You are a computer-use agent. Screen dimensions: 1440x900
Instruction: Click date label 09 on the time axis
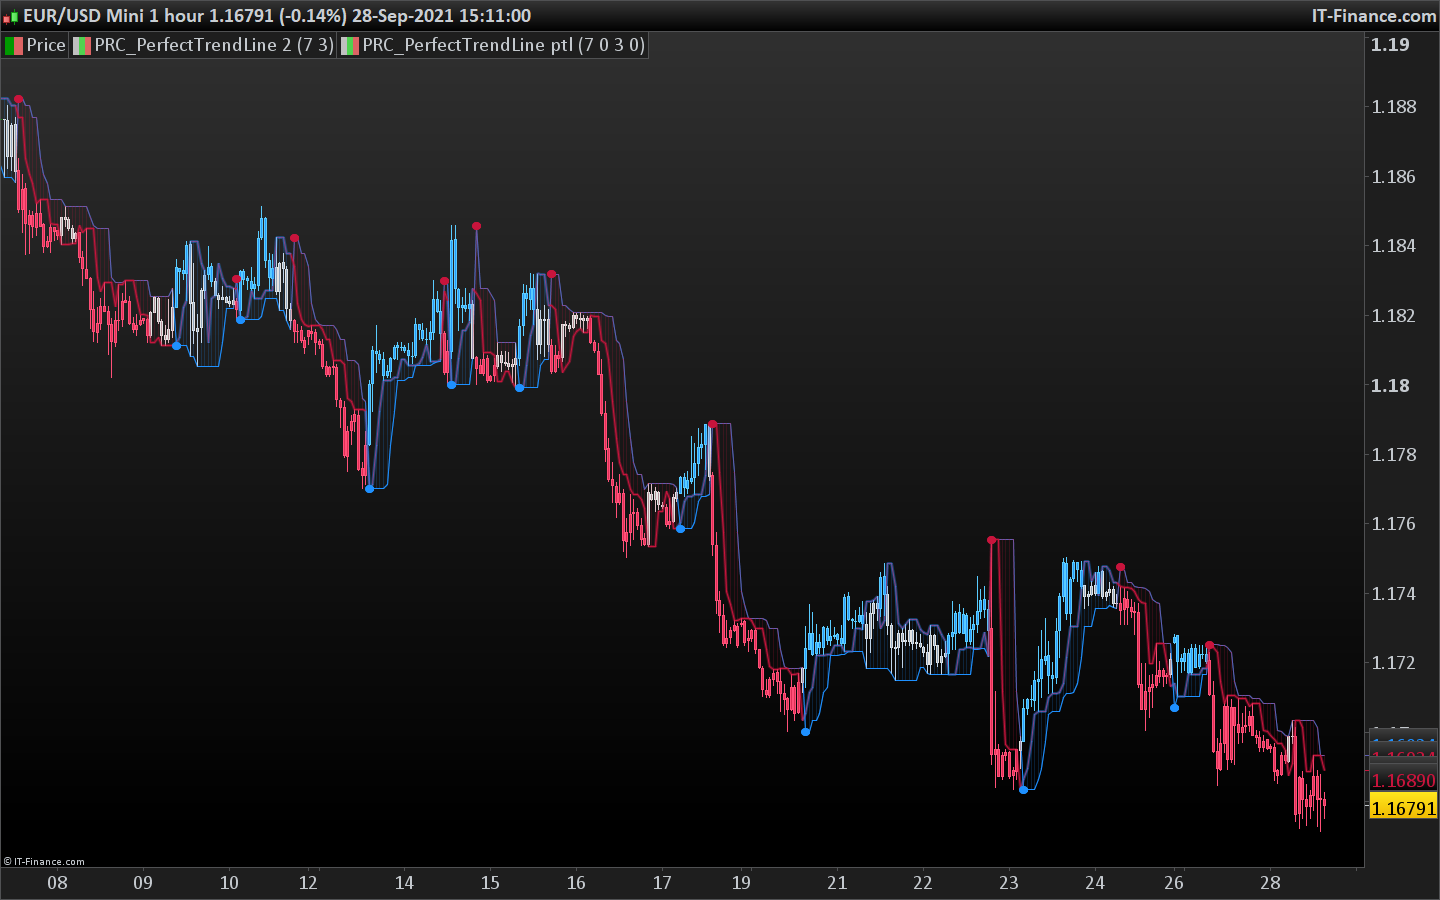[x=143, y=883]
